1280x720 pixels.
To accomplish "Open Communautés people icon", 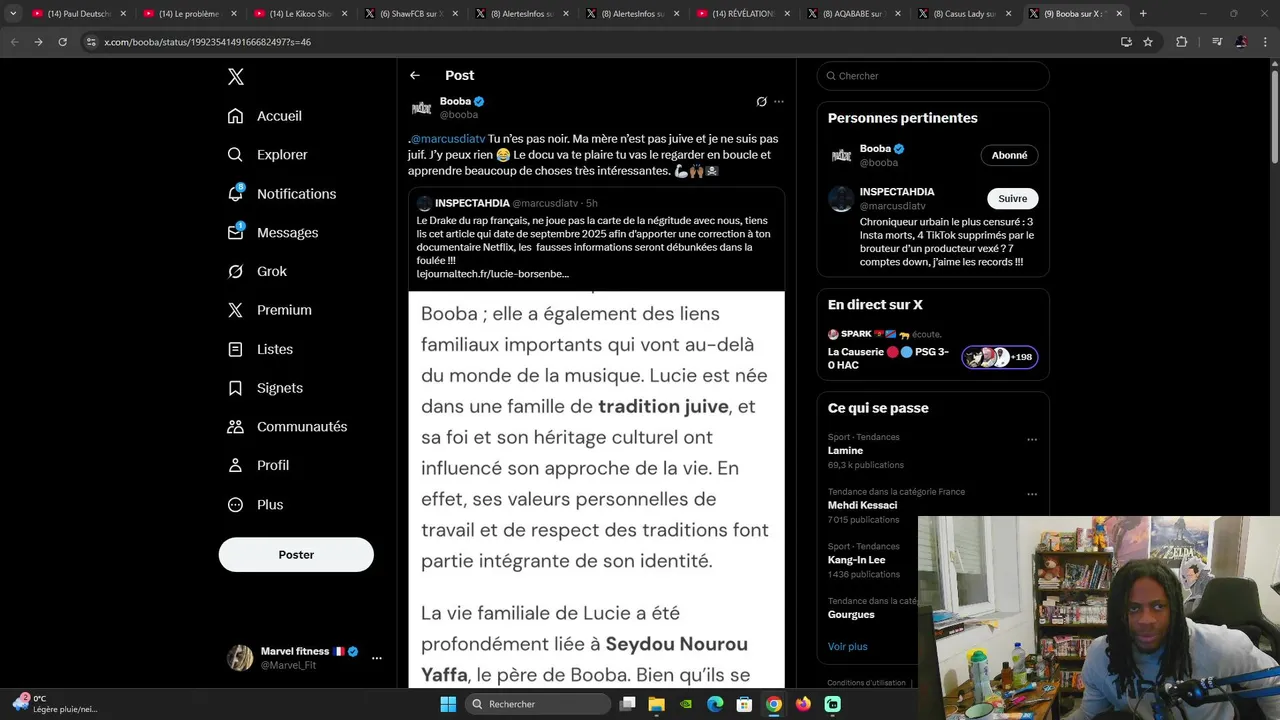I will click(x=235, y=427).
